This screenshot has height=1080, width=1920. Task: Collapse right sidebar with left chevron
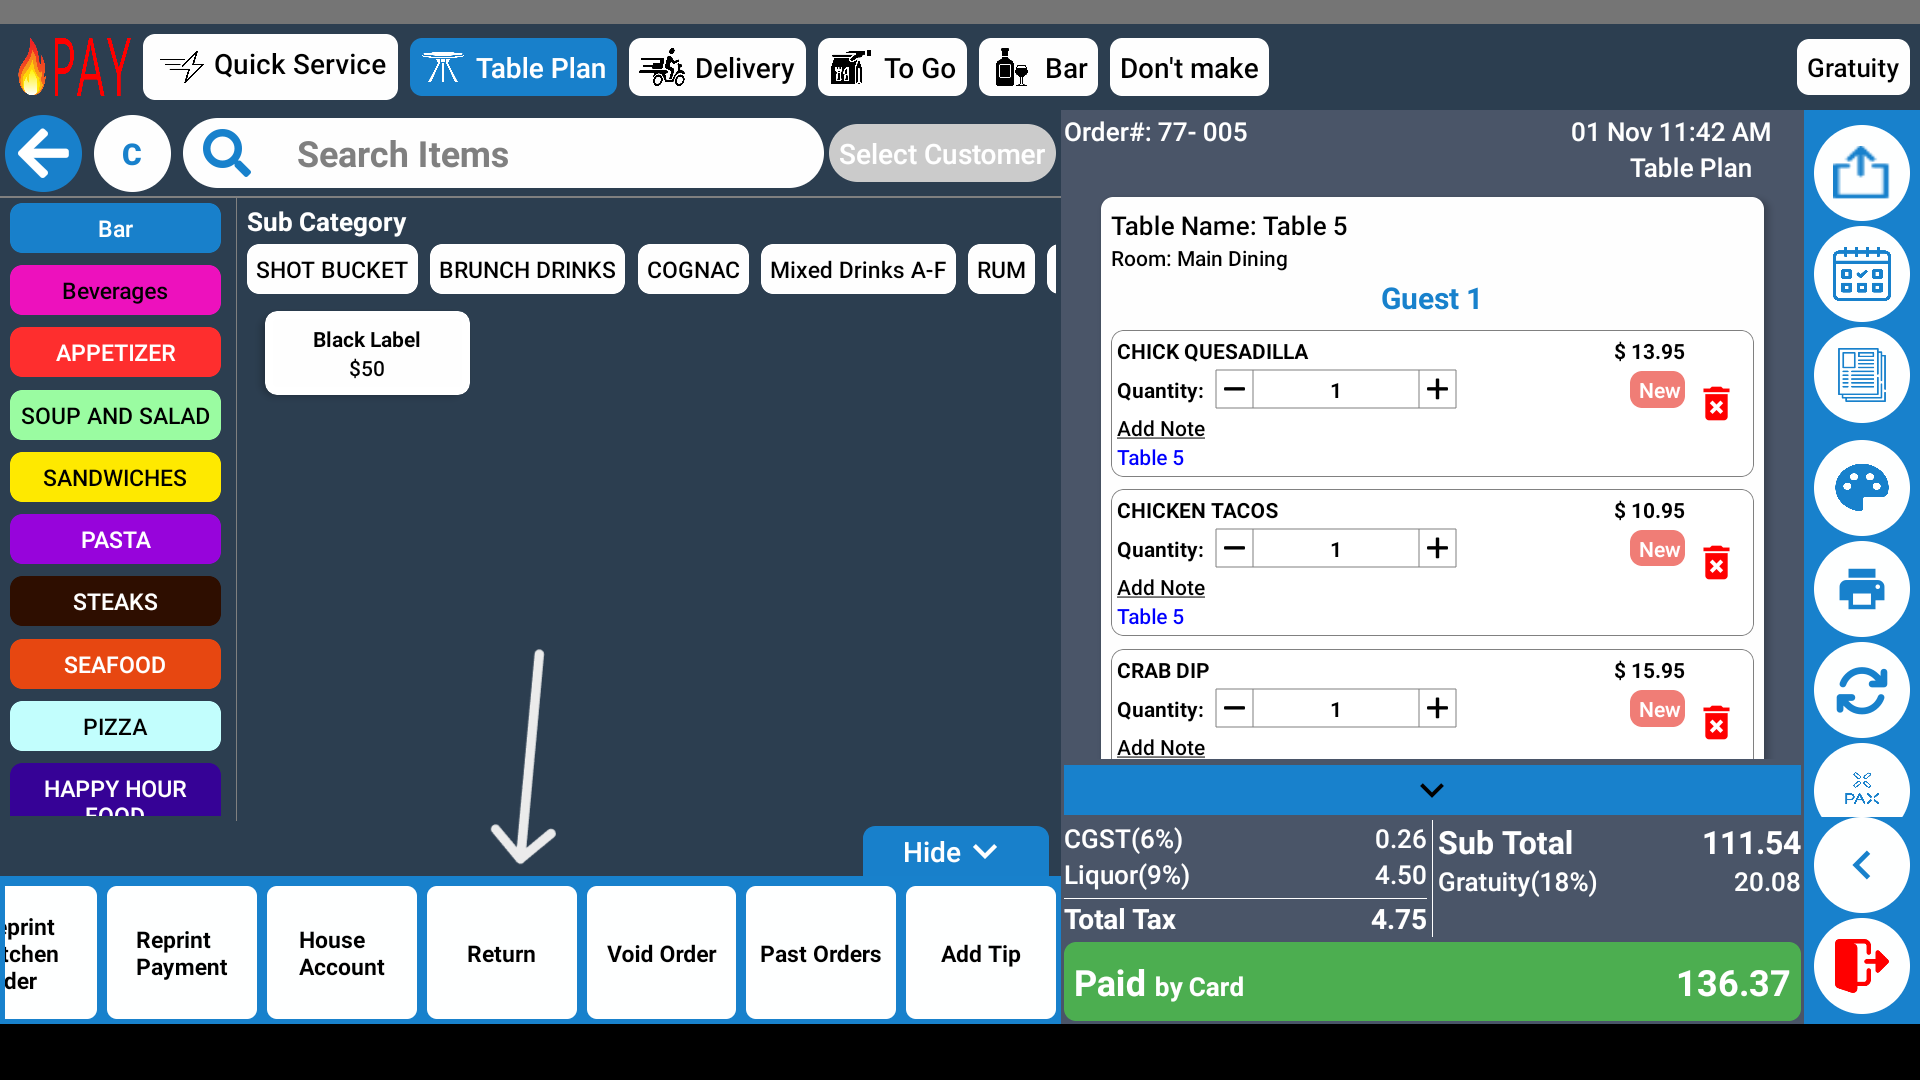click(x=1860, y=865)
